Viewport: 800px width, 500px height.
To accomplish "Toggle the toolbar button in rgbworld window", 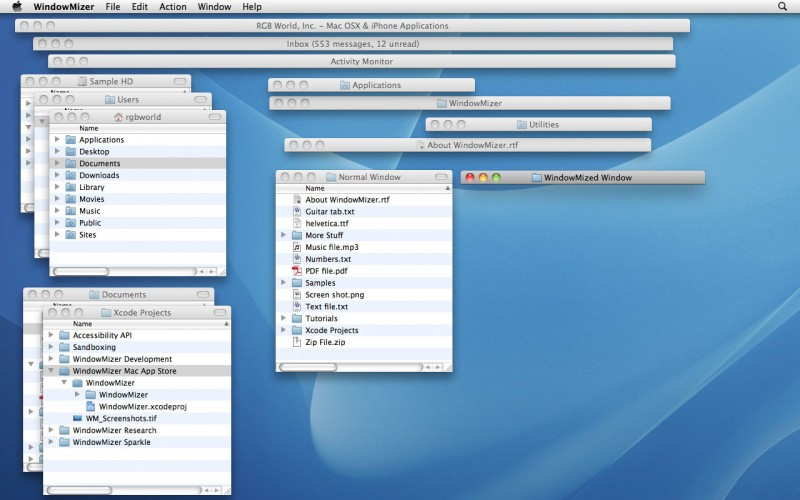I will tap(215, 117).
